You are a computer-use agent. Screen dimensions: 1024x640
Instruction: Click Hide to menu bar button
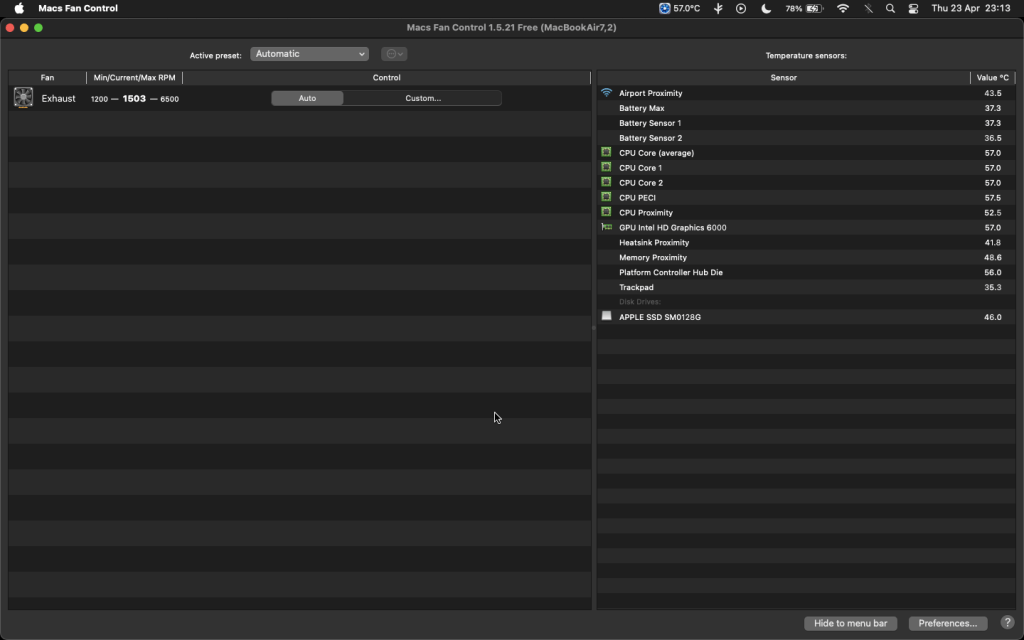click(850, 623)
